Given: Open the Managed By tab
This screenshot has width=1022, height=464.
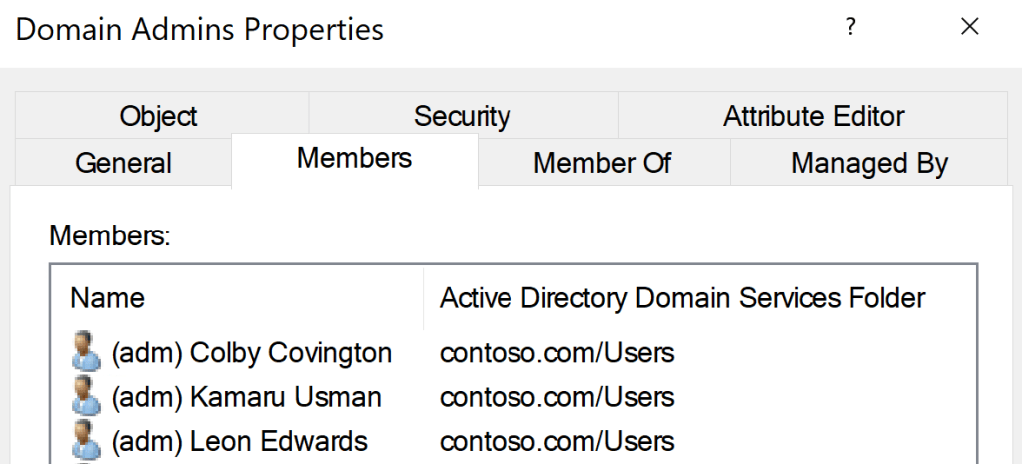Looking at the screenshot, I should pyautogui.click(x=868, y=163).
